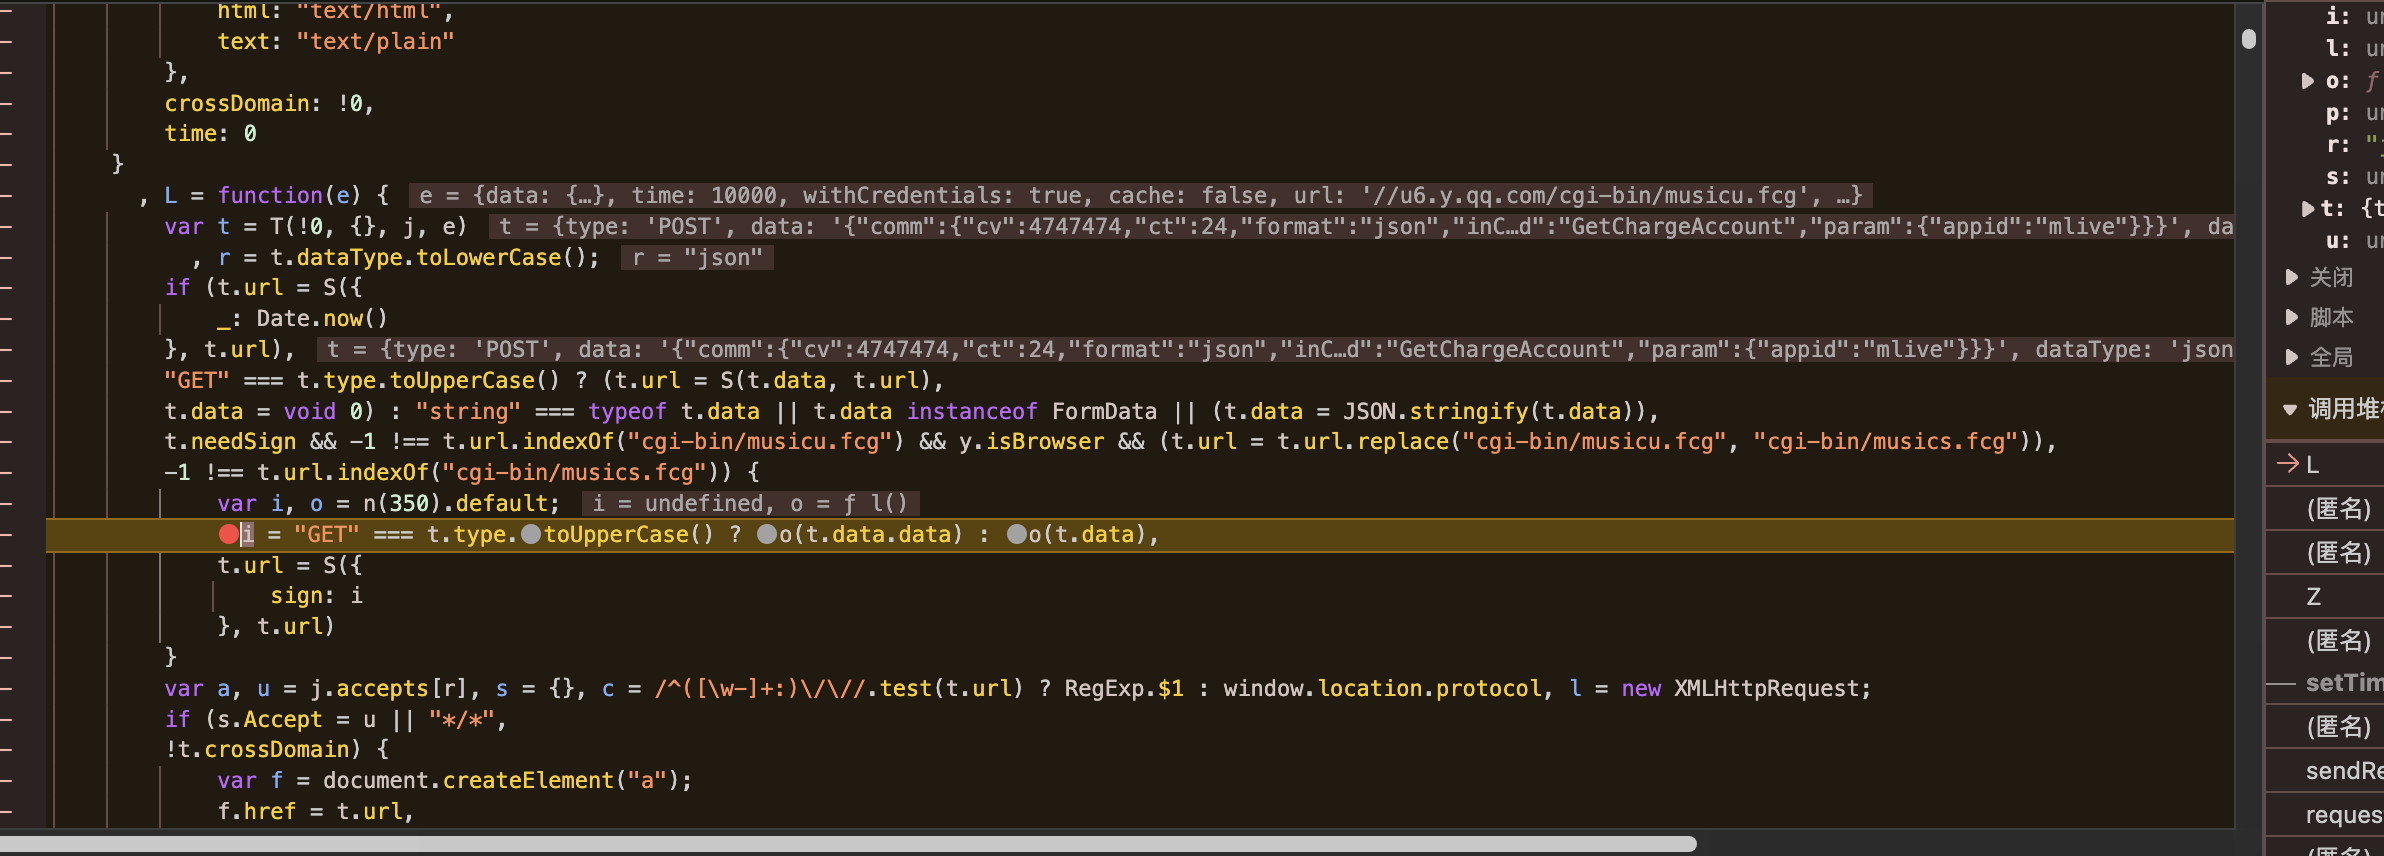Click 'crossDomain: !0,' line in code

269,104
